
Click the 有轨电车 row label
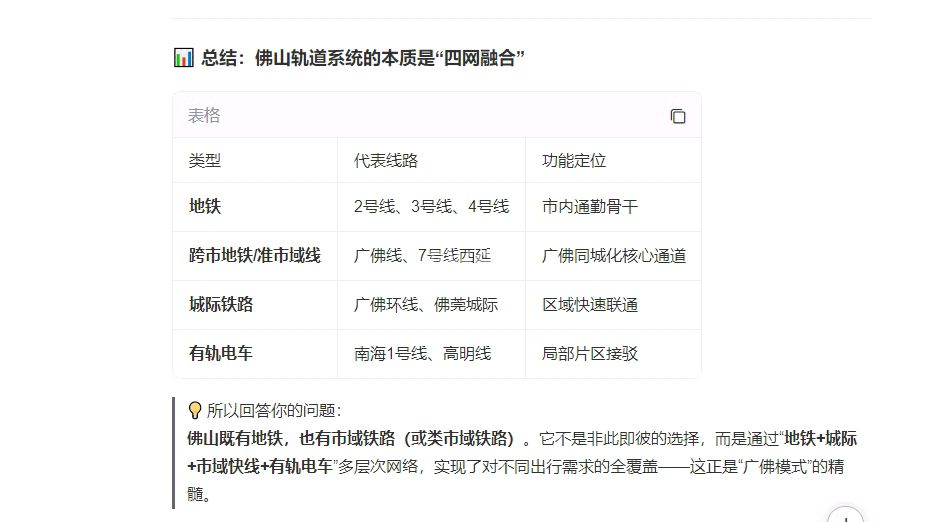click(x=221, y=354)
